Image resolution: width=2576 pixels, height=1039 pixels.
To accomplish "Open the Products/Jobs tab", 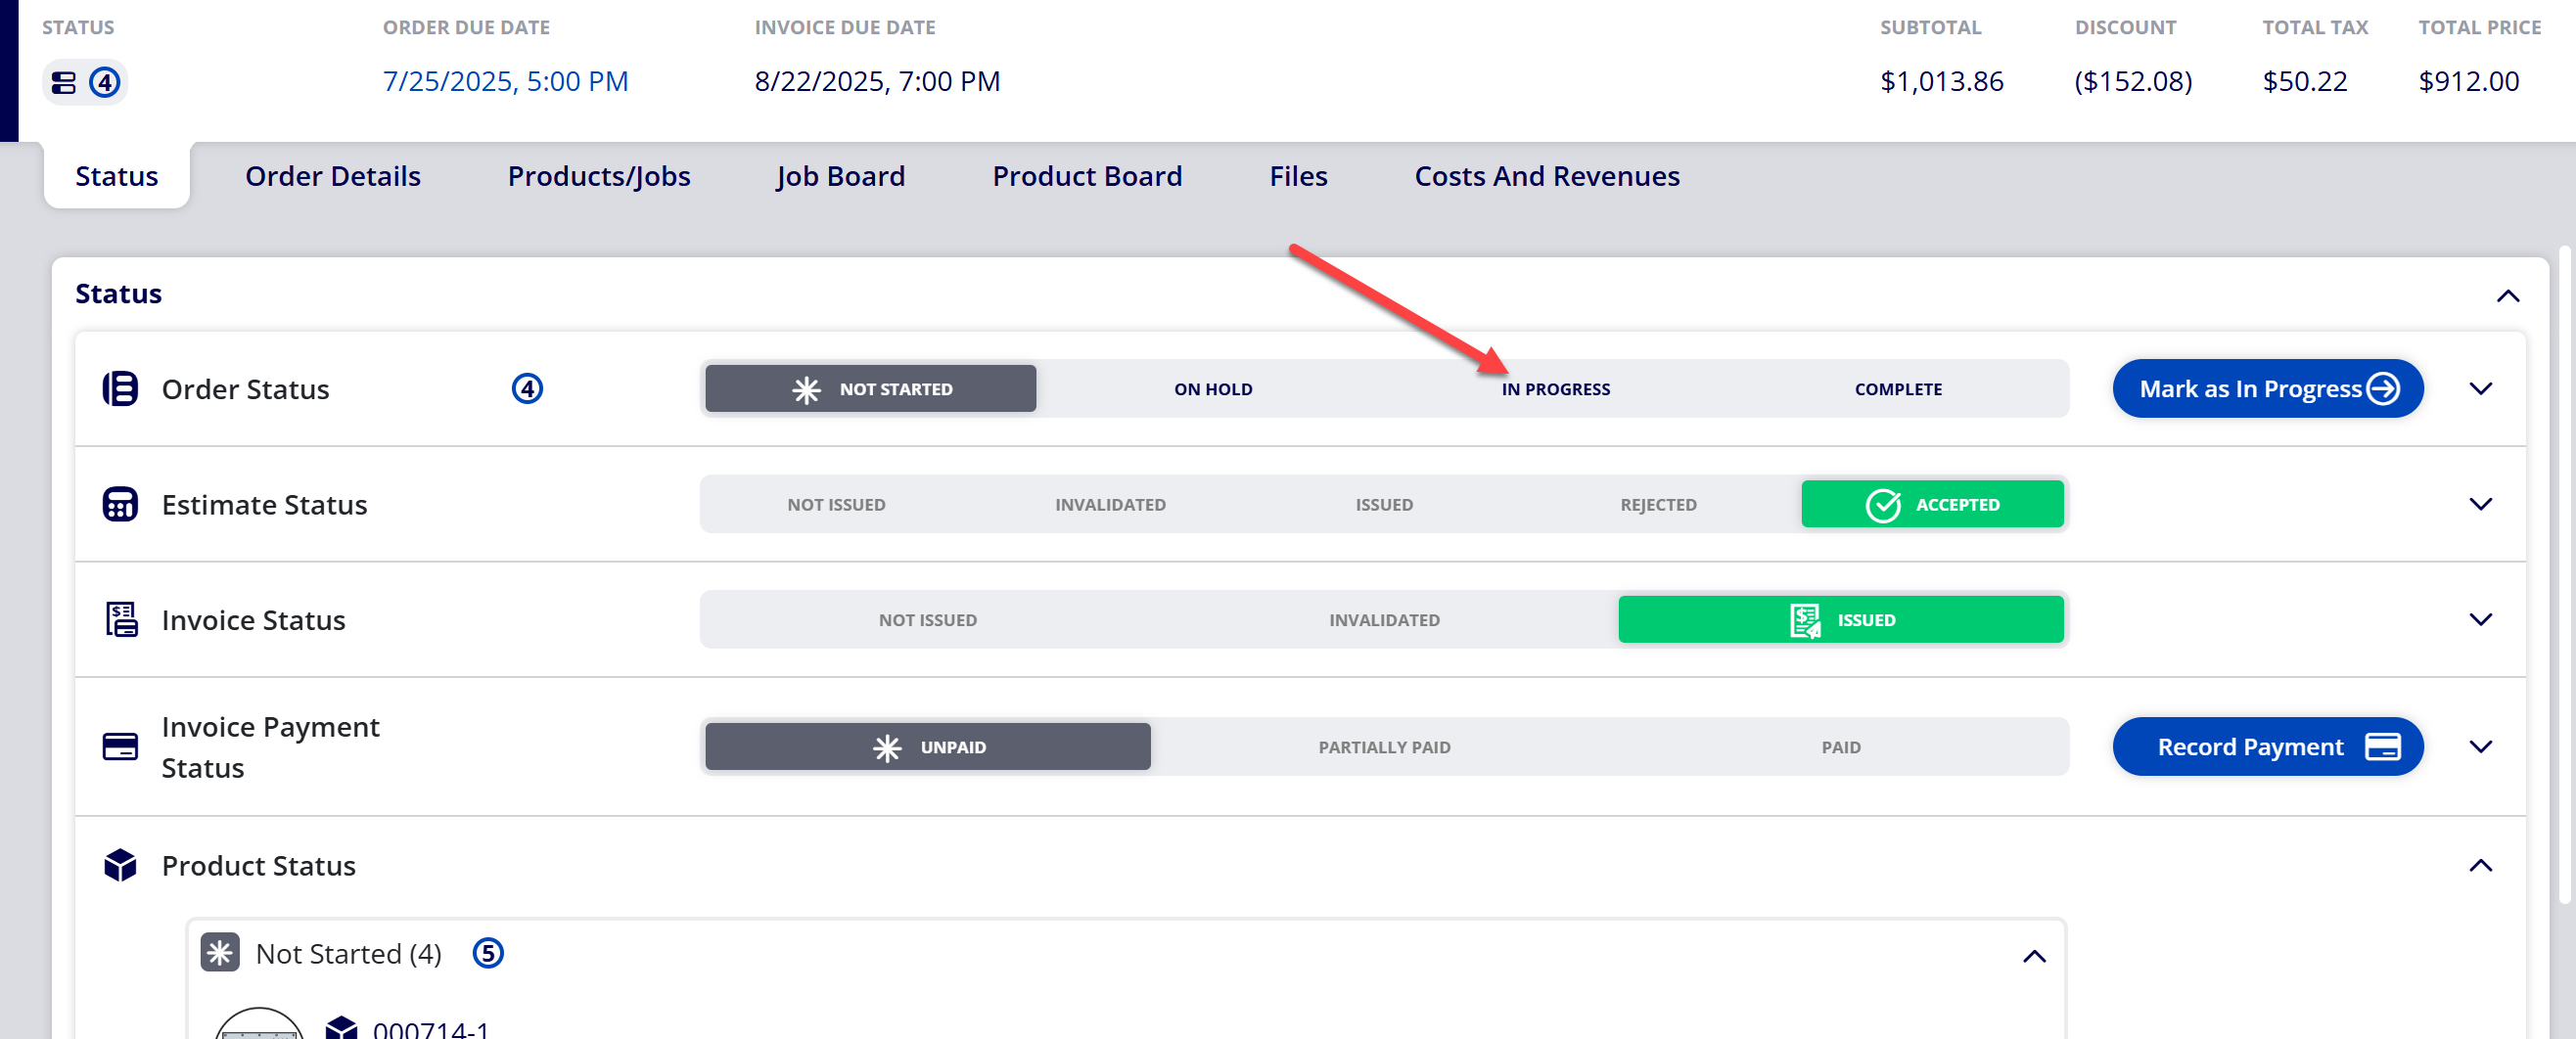I will [x=599, y=176].
